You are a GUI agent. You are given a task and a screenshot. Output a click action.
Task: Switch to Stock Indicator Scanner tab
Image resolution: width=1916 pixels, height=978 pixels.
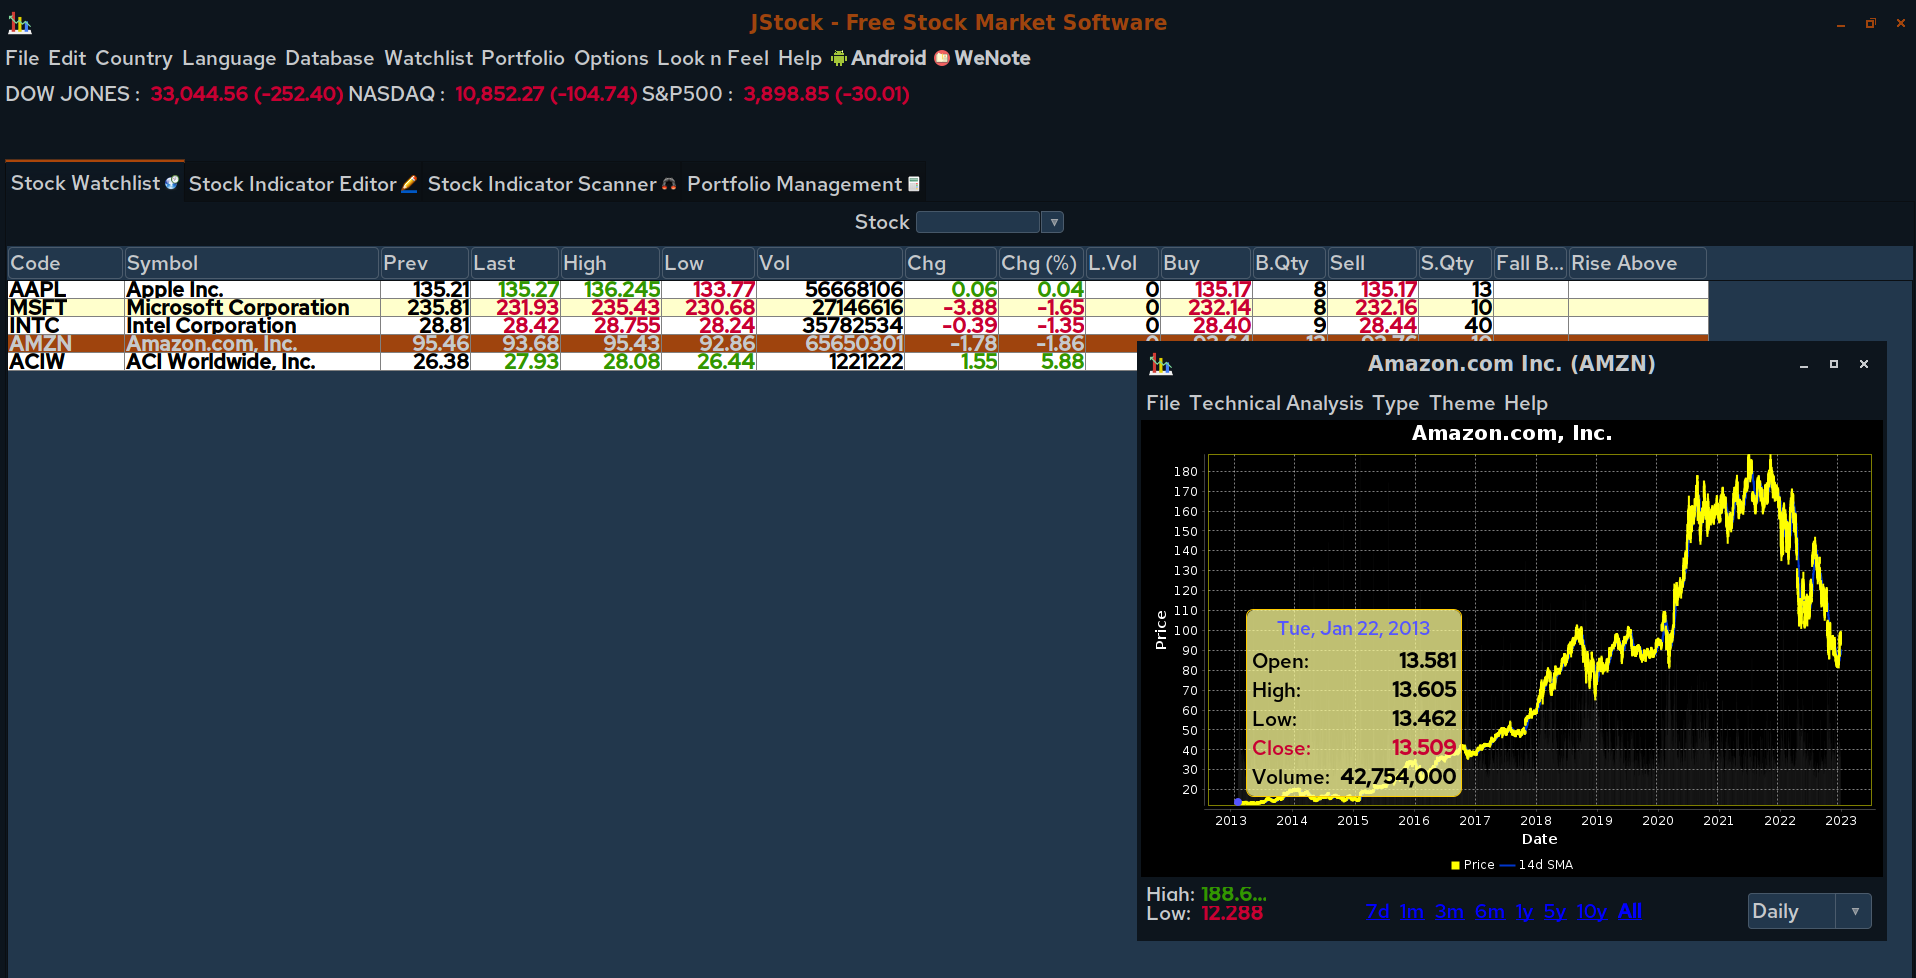pos(552,184)
